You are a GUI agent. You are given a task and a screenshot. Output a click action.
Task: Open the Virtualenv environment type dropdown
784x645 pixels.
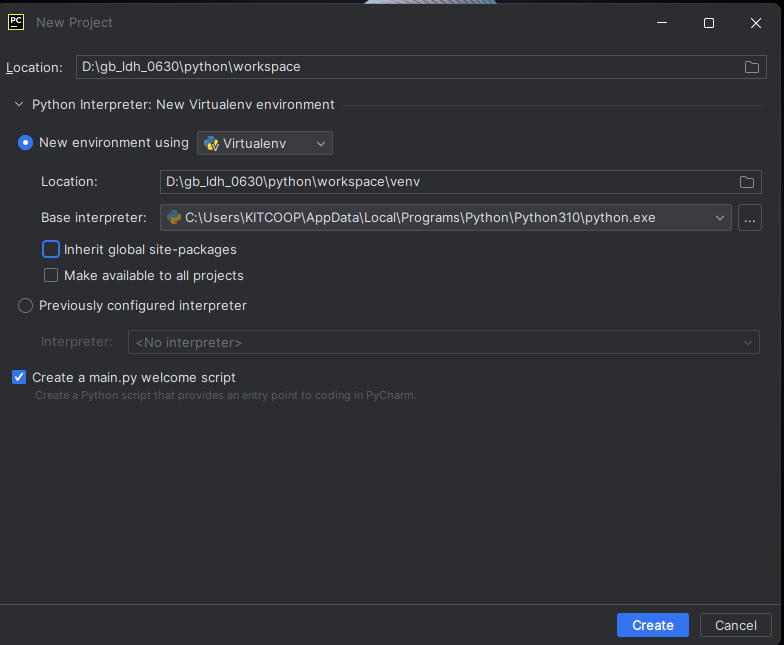[265, 143]
